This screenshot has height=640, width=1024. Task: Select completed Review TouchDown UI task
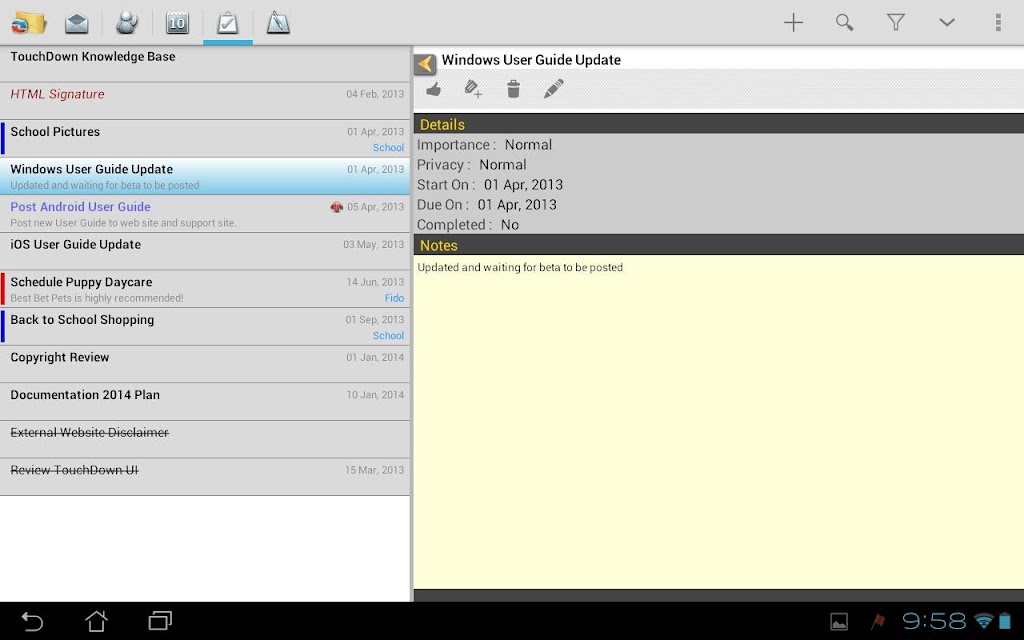(x=205, y=477)
